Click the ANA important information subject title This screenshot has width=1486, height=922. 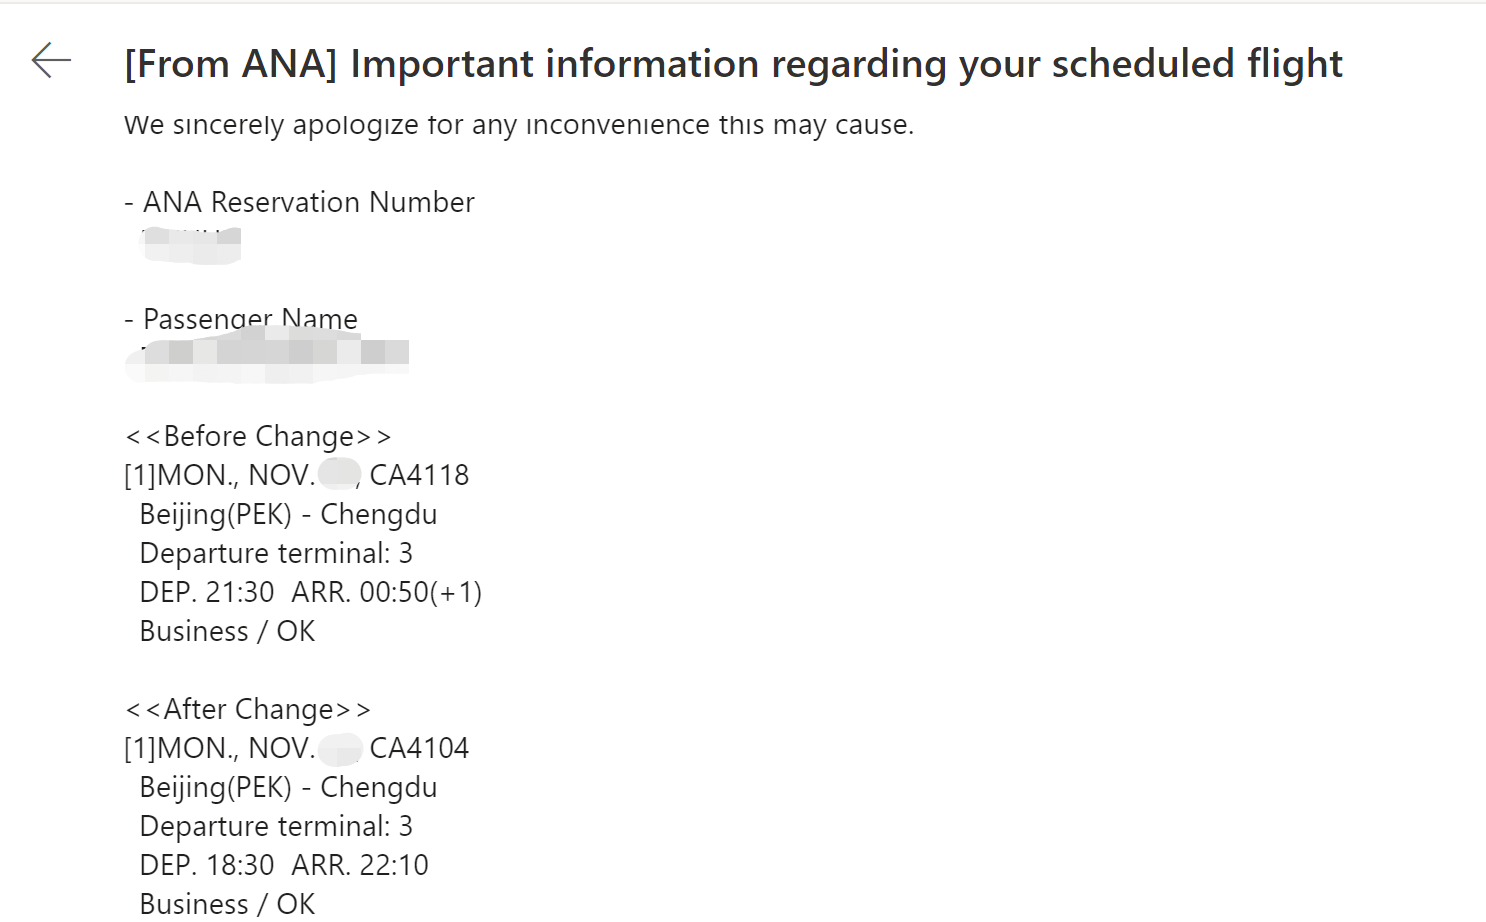(x=733, y=64)
